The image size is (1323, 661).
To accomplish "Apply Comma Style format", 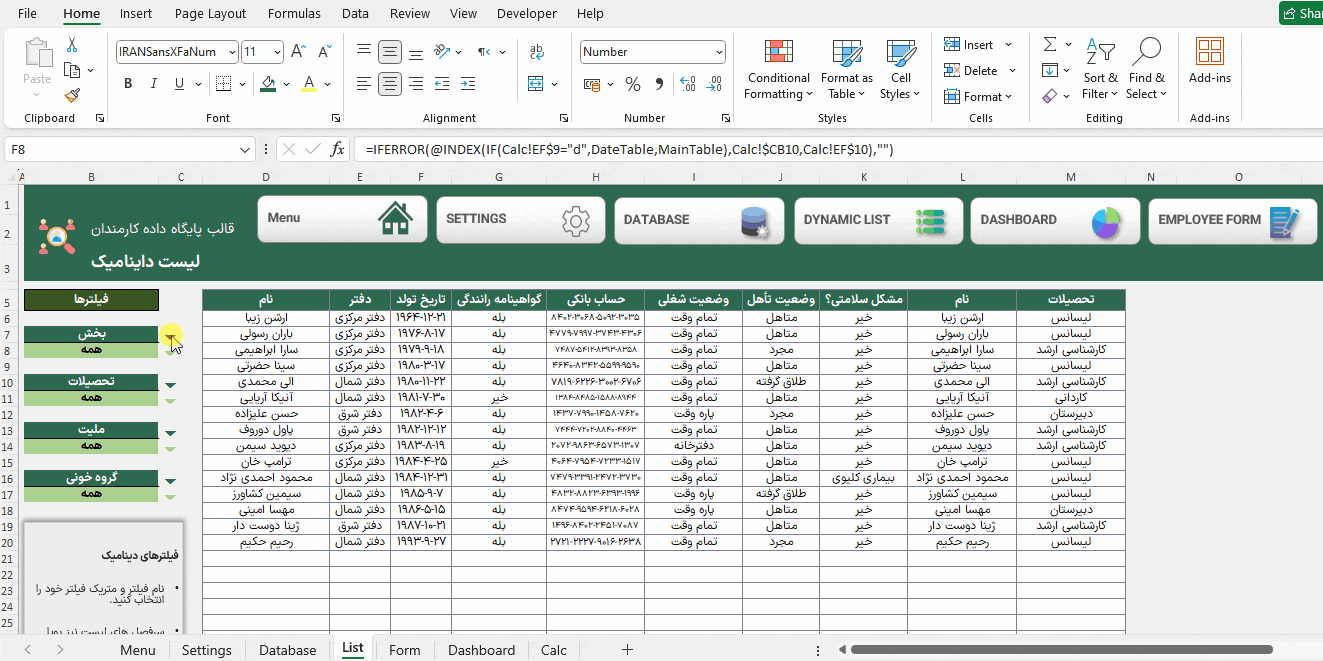I will coord(659,84).
